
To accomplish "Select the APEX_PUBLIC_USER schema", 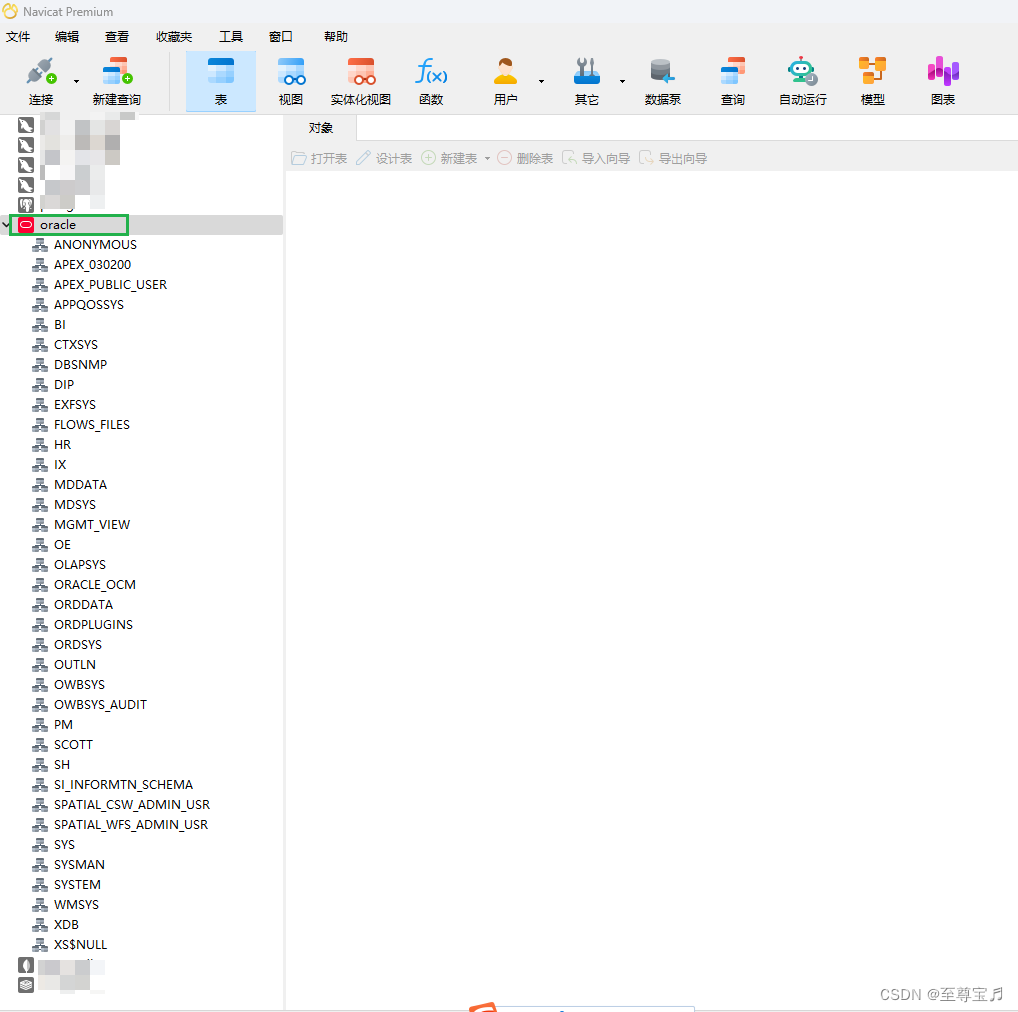I will 110,284.
